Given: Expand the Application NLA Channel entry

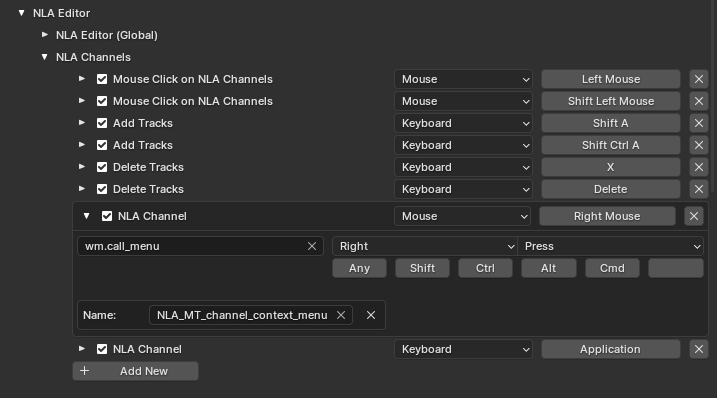Looking at the screenshot, I should point(82,349).
